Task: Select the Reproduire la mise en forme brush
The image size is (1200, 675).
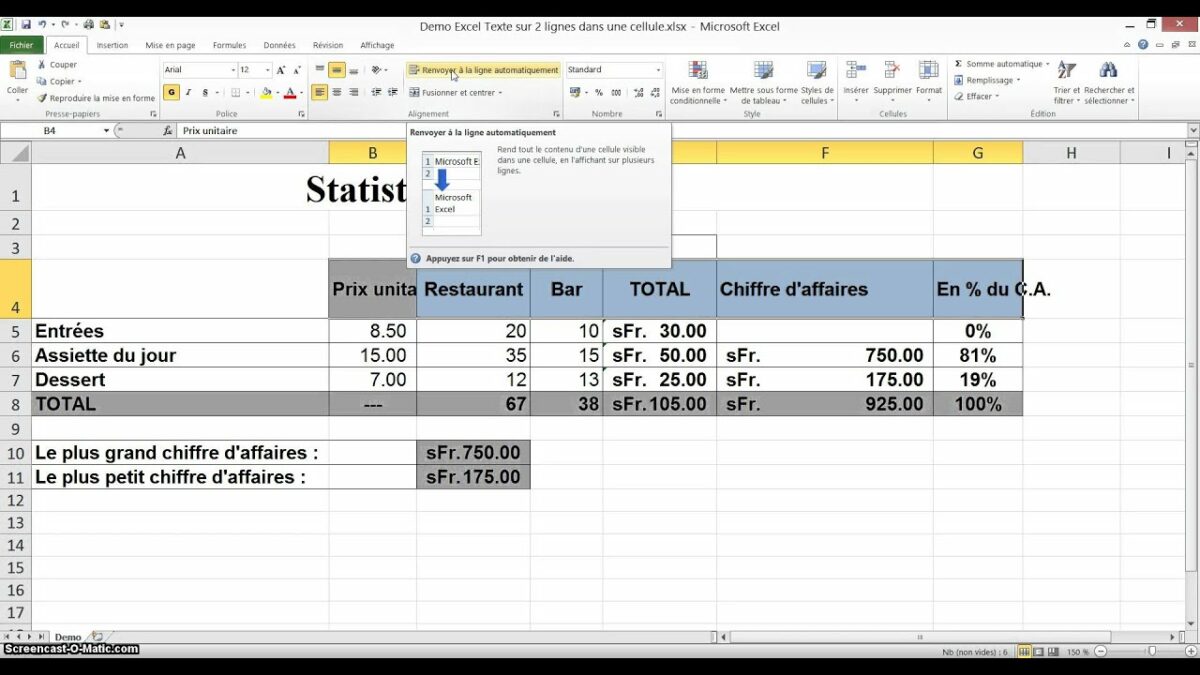Action: (x=43, y=98)
